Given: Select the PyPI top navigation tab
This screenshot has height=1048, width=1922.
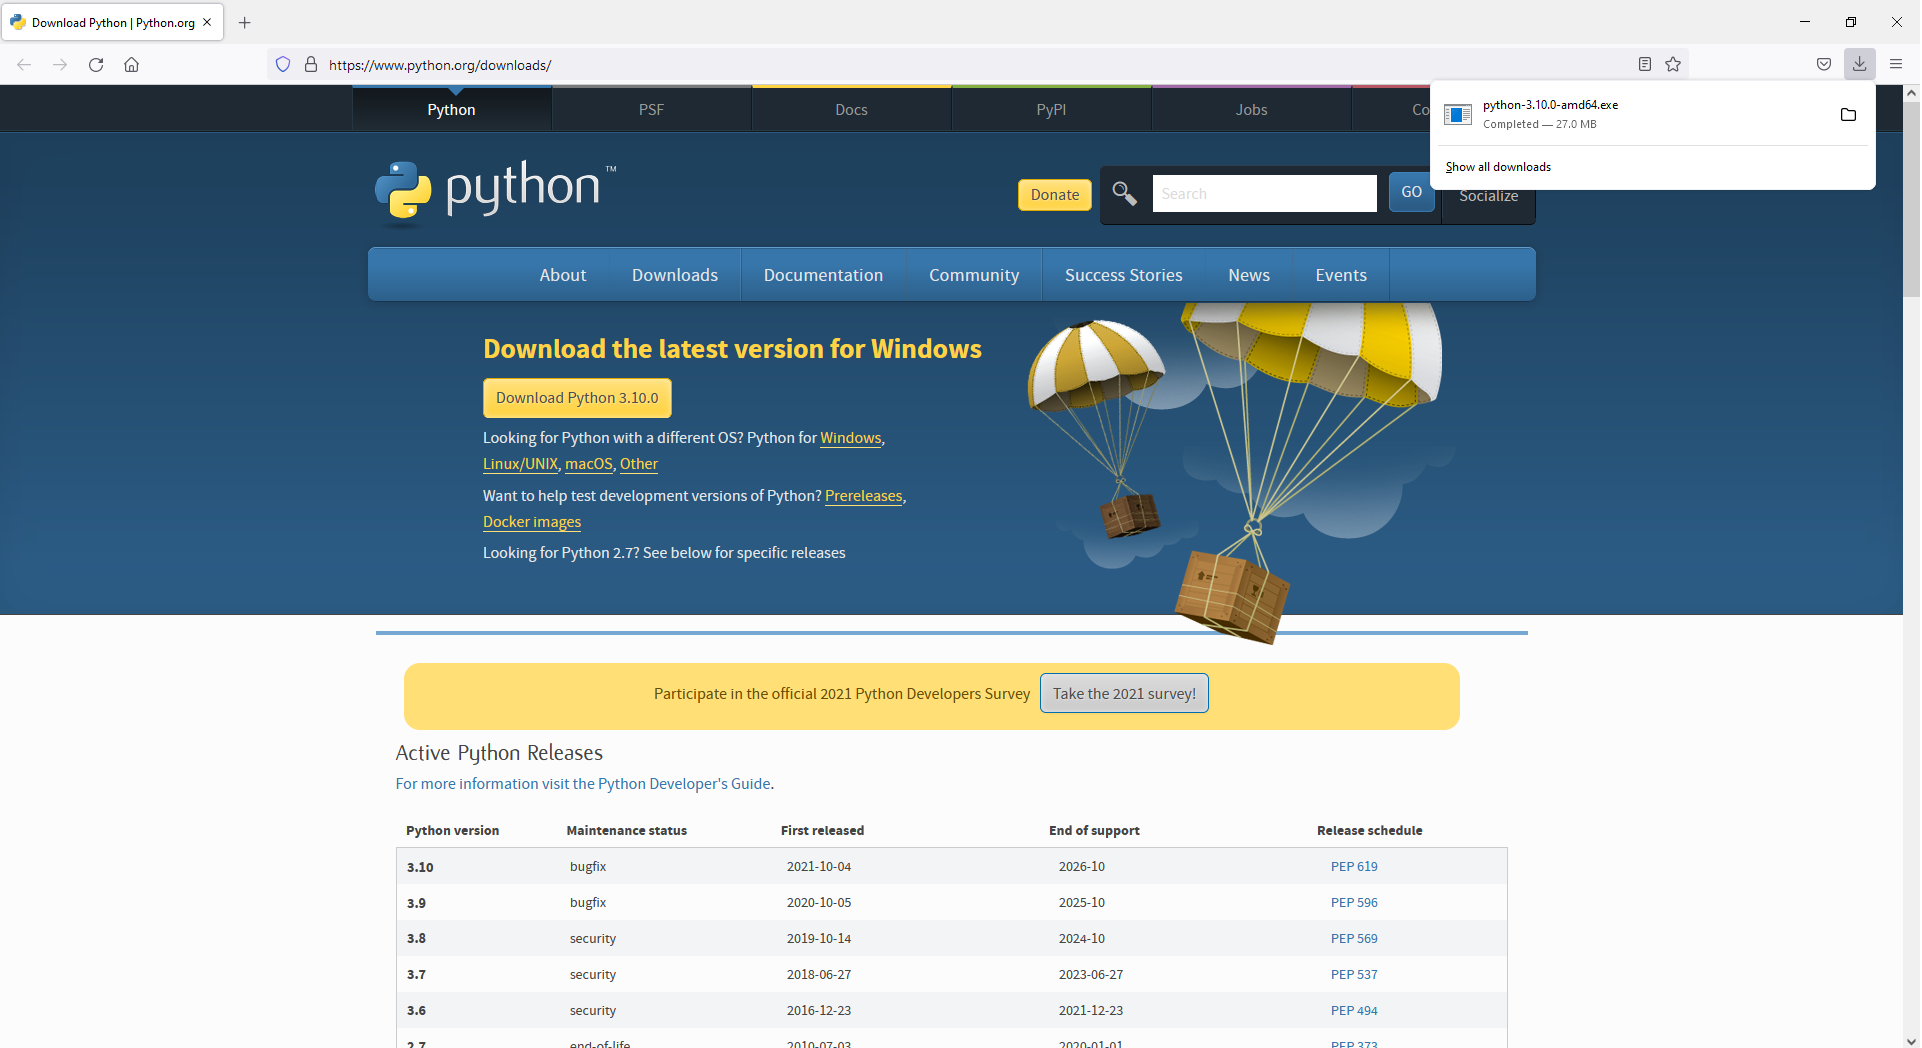Looking at the screenshot, I should pos(1052,110).
